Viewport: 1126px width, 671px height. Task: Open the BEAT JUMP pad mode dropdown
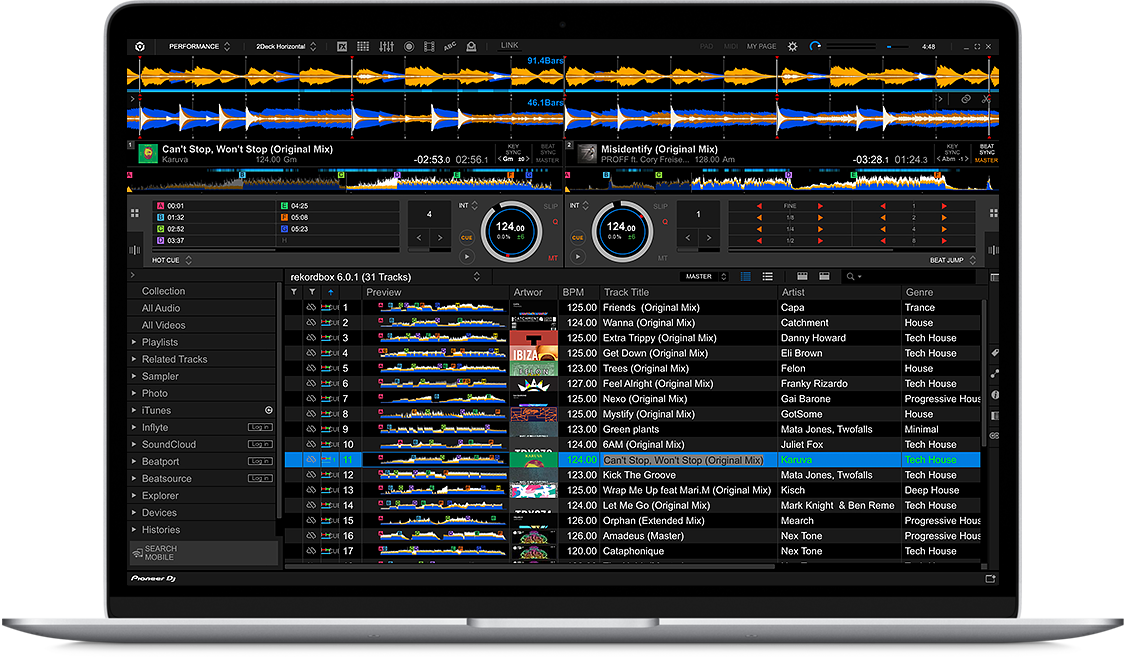point(953,260)
